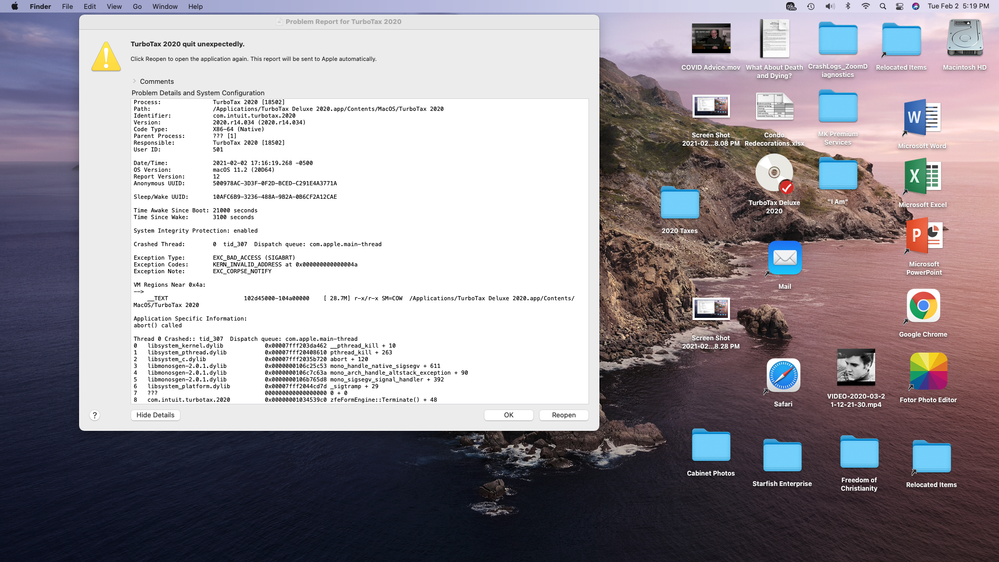Open the Edit menu
The height and width of the screenshot is (562, 999).
90,6
